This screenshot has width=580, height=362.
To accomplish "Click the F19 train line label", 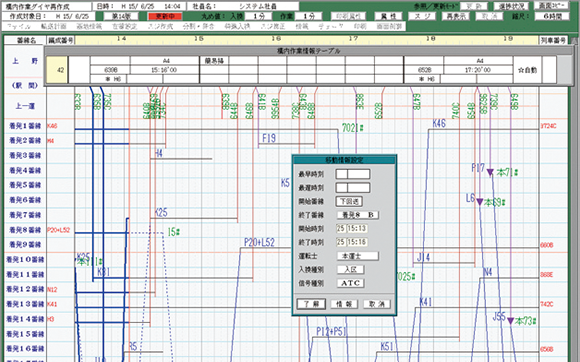I will tap(269, 138).
